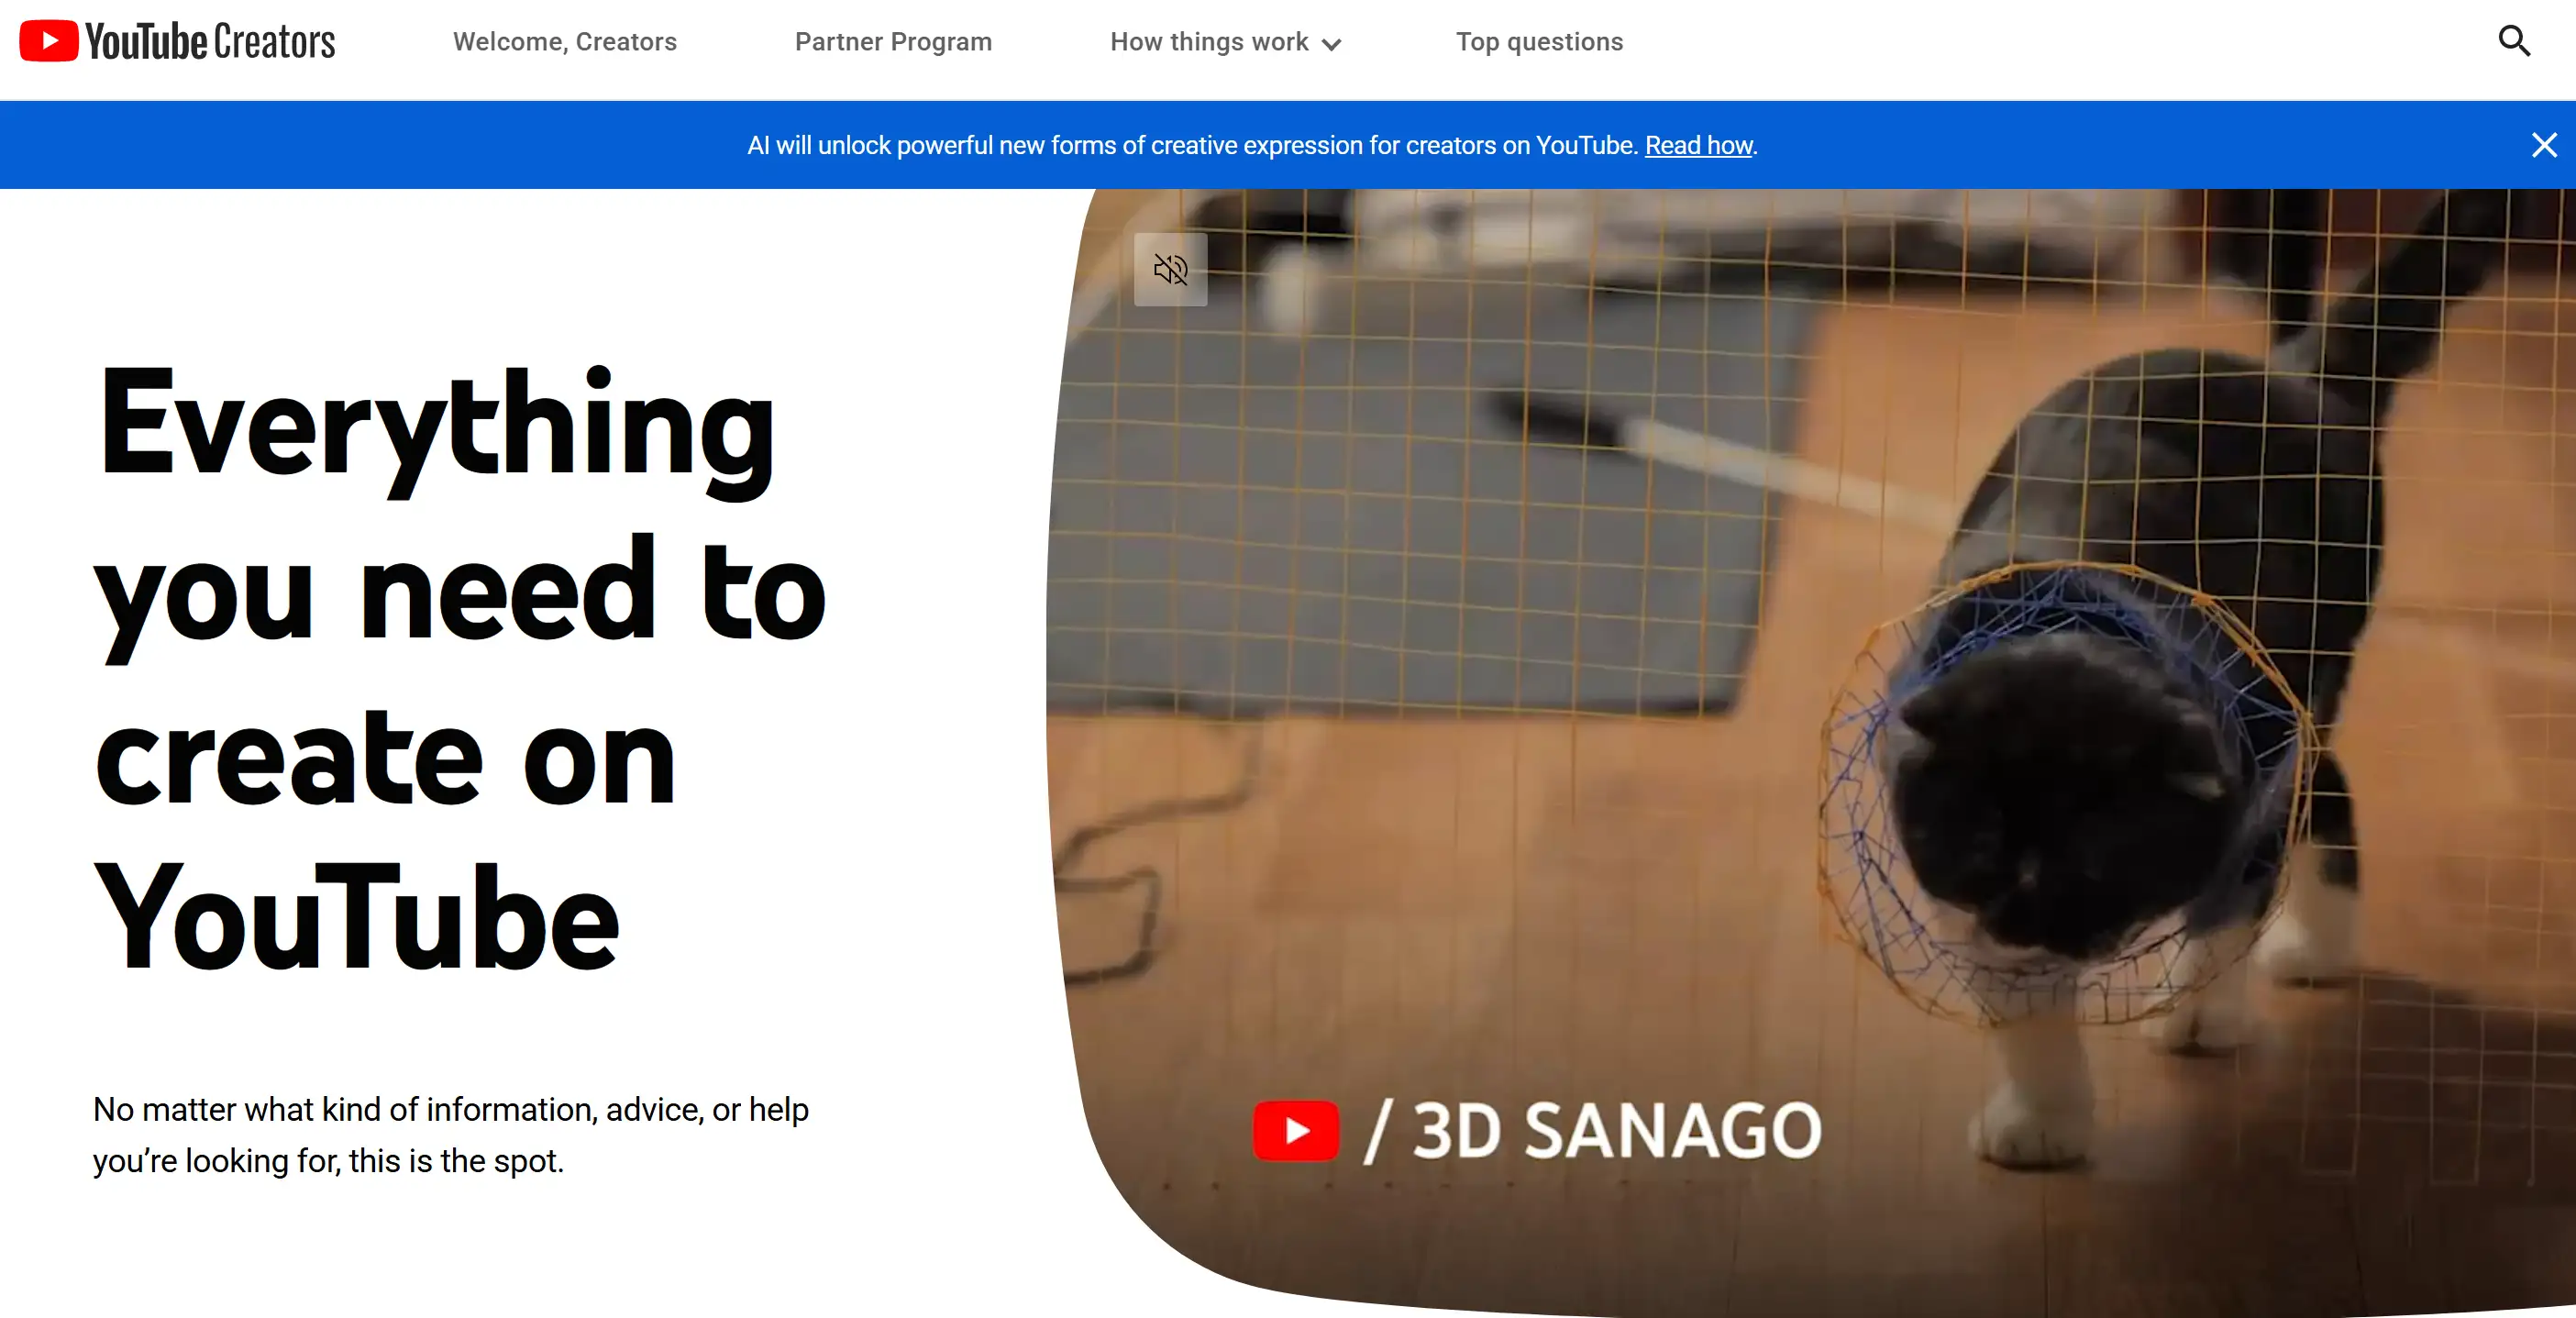
Task: Click the YouTube Creators logo
Action: click(x=177, y=41)
